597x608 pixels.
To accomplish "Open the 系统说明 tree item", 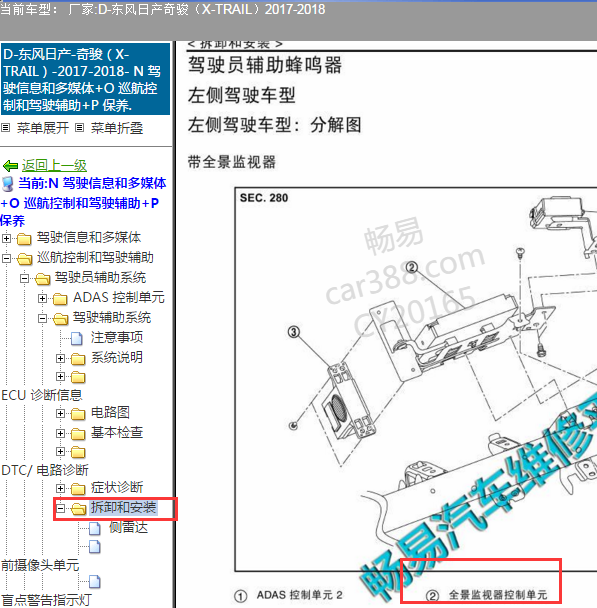I will tap(117, 358).
